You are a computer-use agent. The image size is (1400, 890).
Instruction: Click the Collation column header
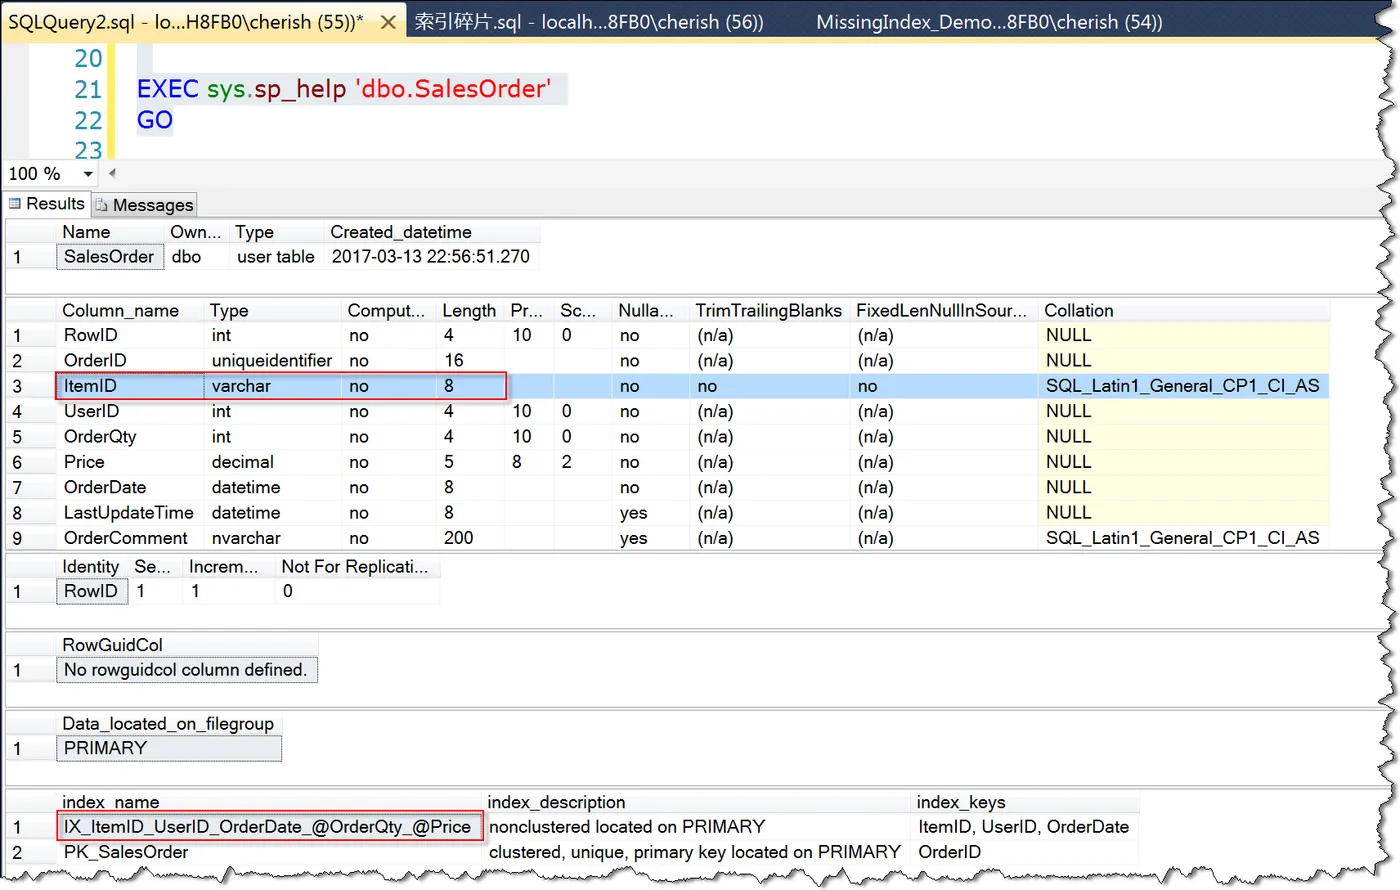1184,311
